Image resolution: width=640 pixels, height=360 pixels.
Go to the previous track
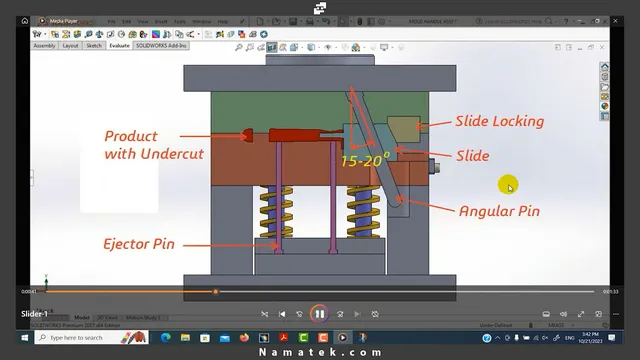282,314
